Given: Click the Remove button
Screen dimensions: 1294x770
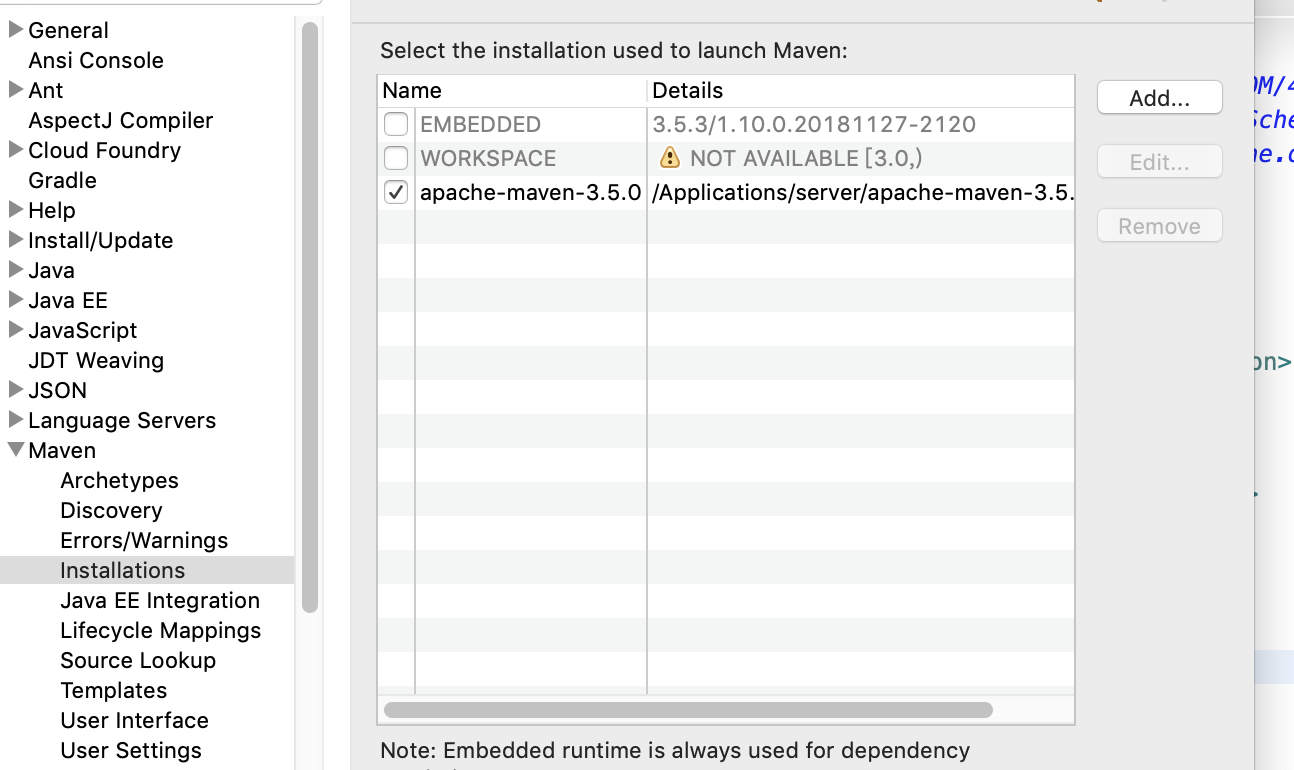Looking at the screenshot, I should coord(1159,226).
